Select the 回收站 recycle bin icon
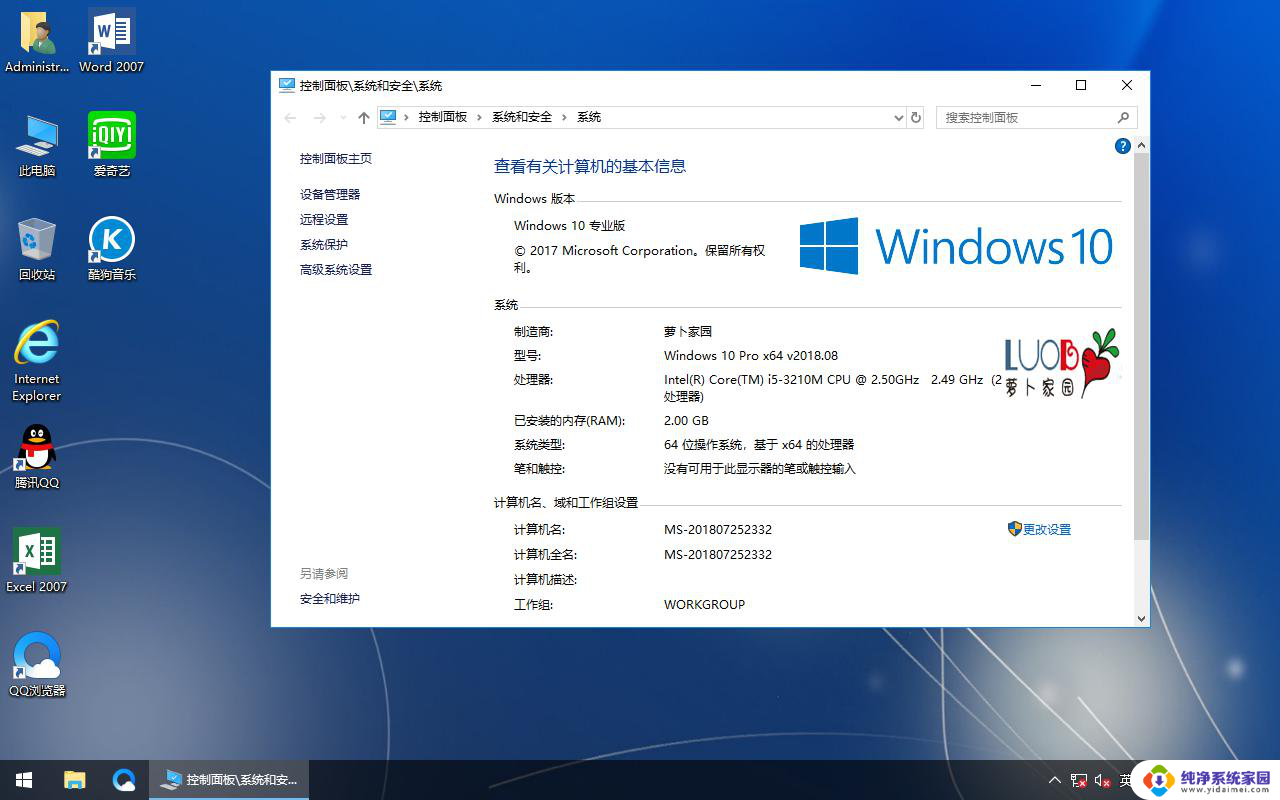The width and height of the screenshot is (1280, 800). pyautogui.click(x=37, y=250)
